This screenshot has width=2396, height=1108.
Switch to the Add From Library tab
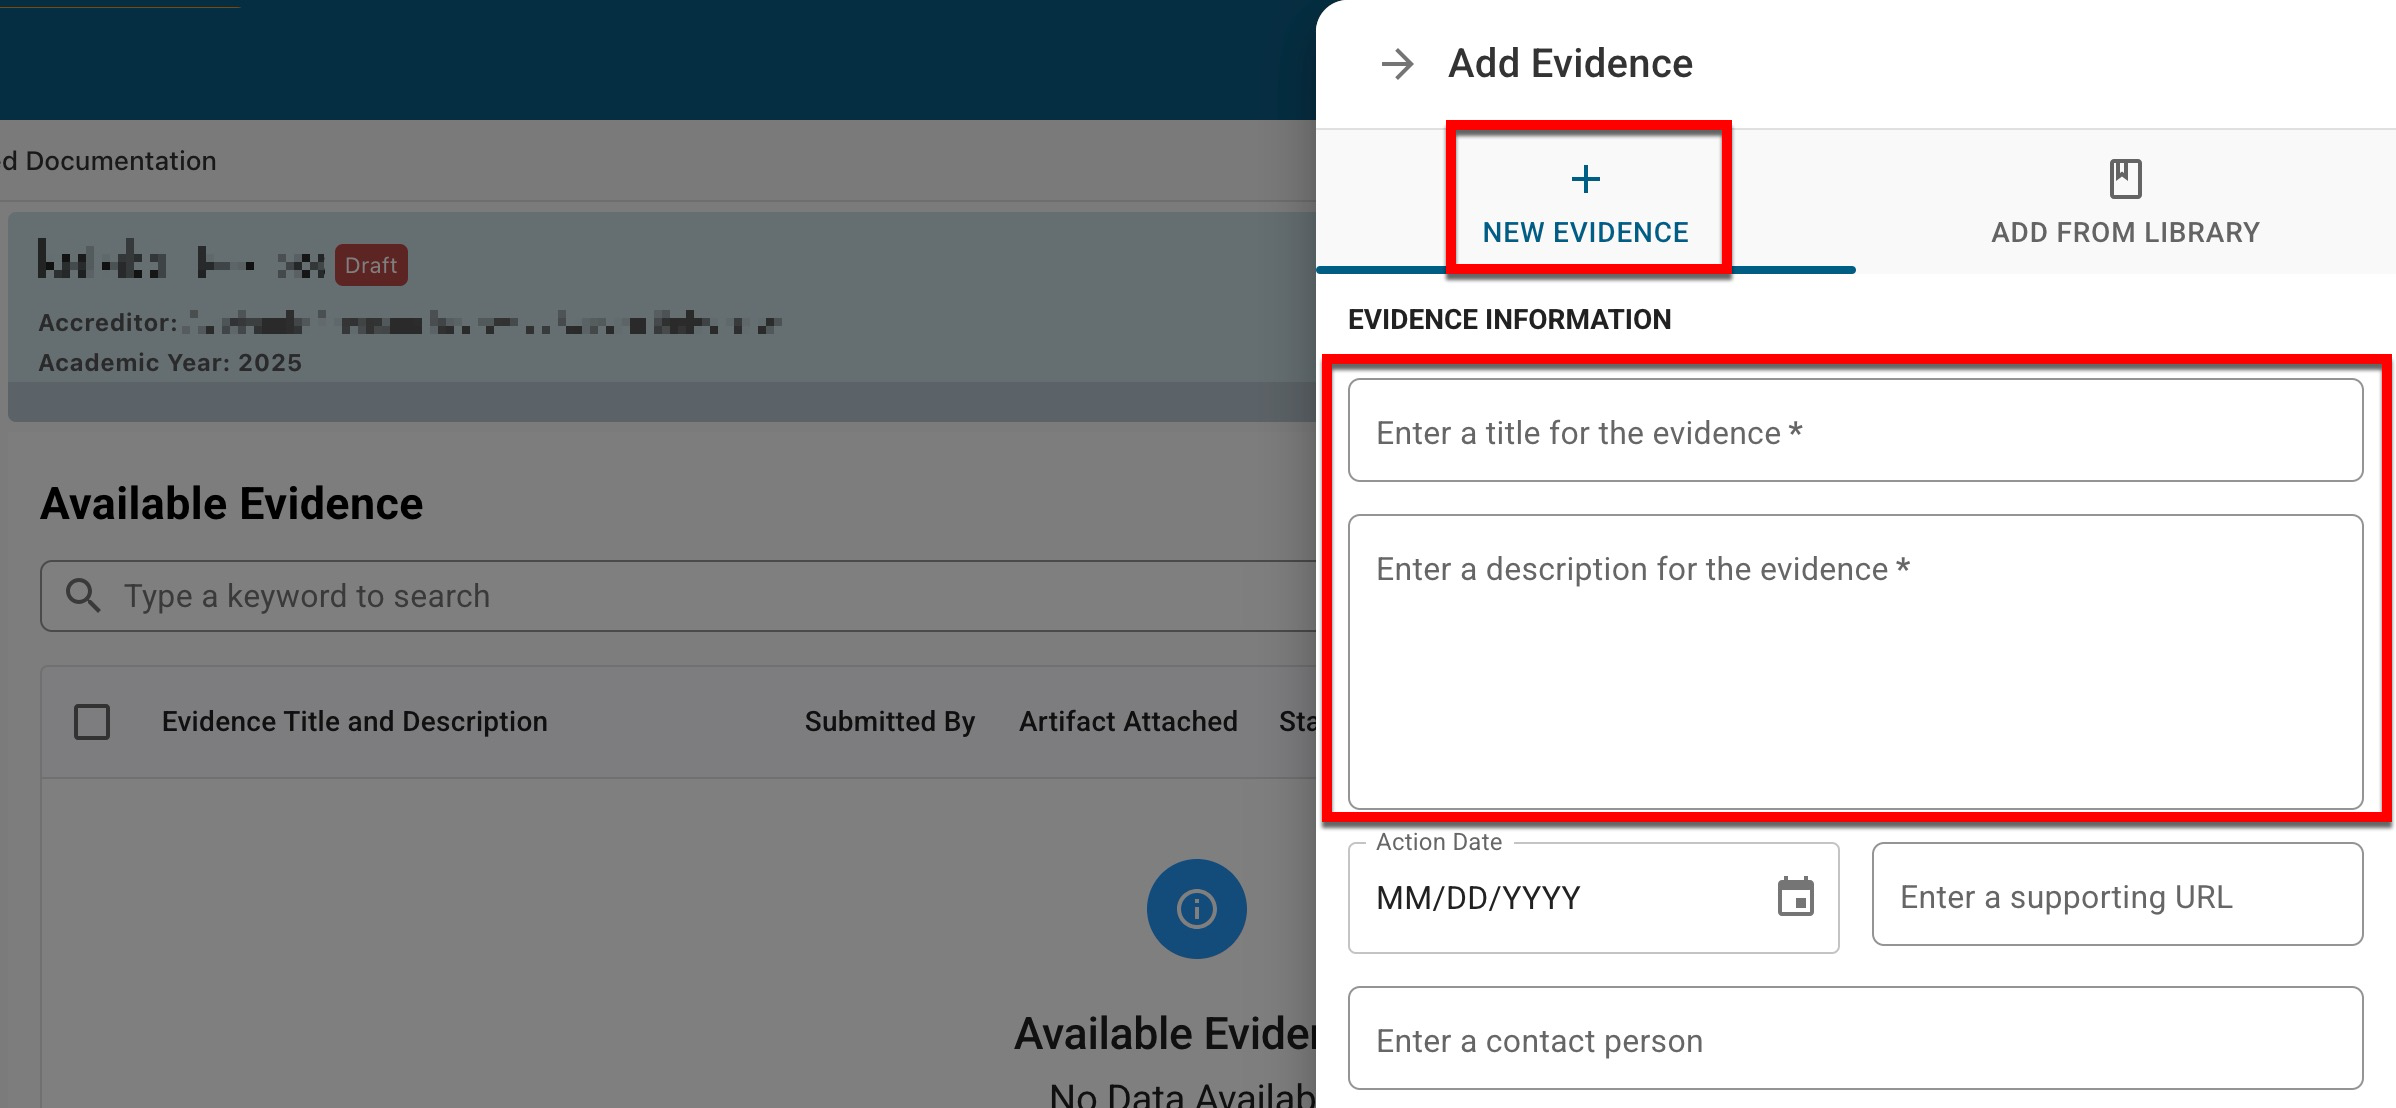pyautogui.click(x=2125, y=232)
